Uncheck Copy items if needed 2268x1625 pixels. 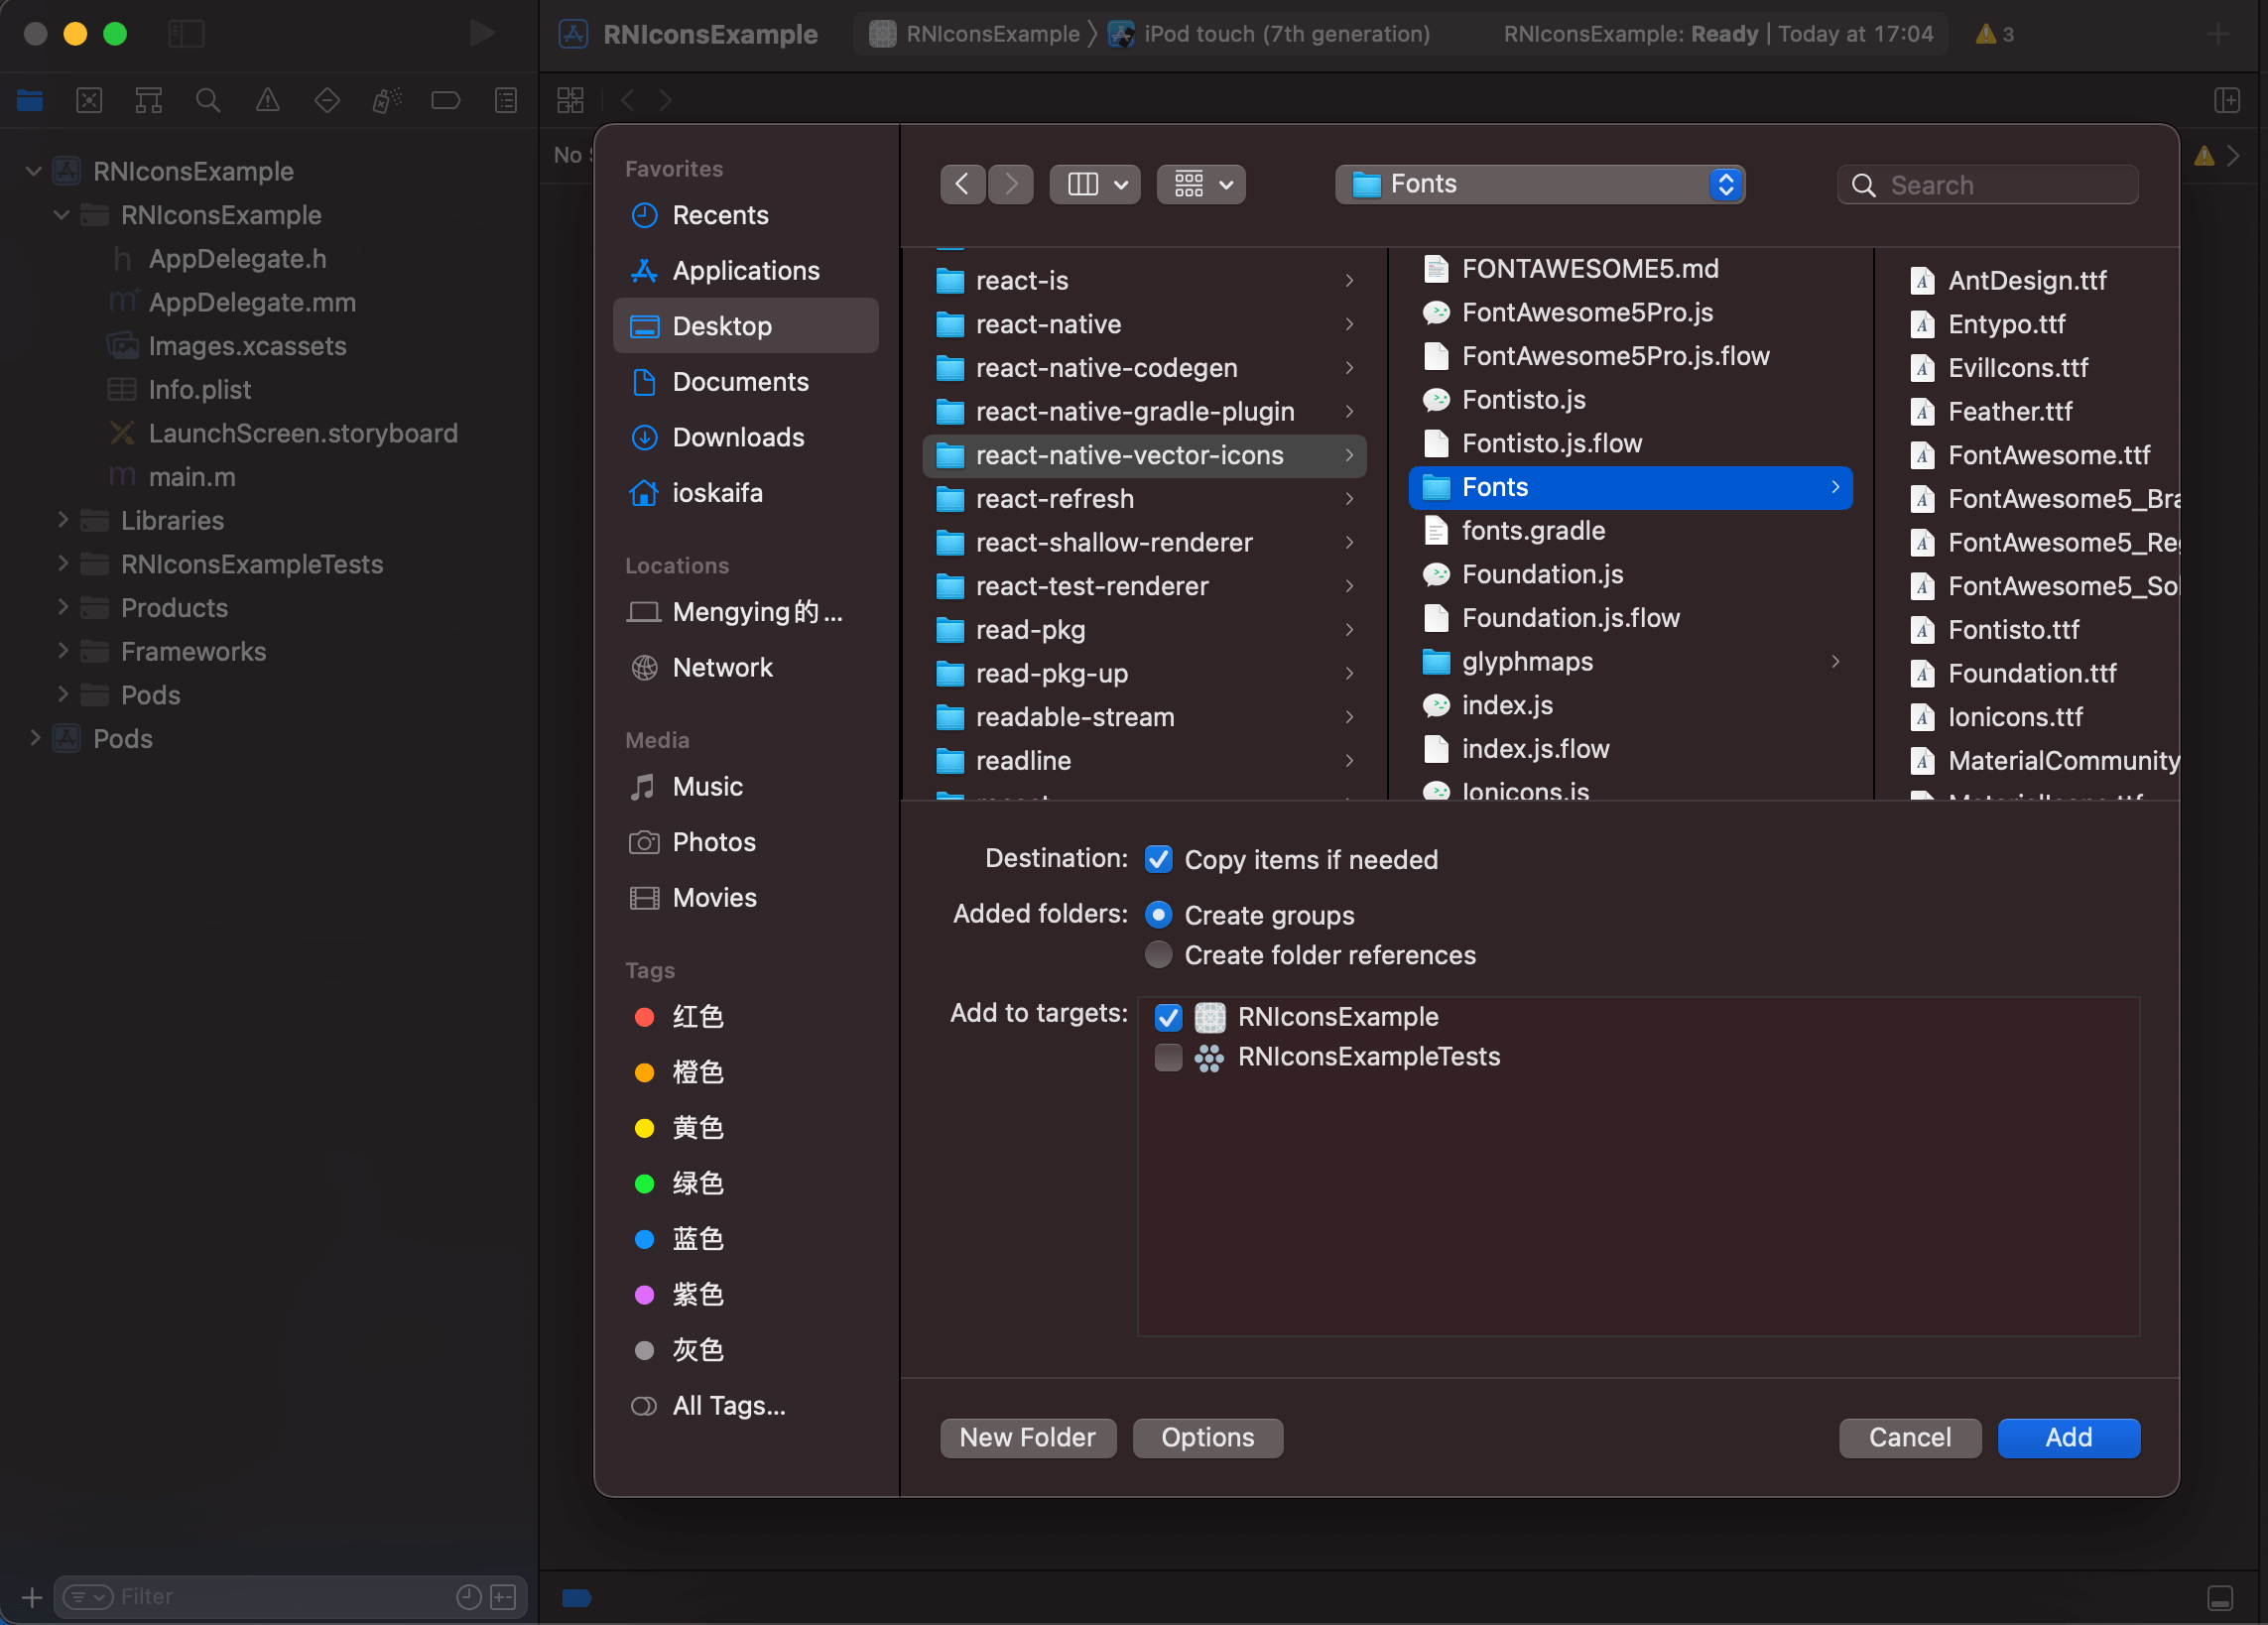[1158, 859]
